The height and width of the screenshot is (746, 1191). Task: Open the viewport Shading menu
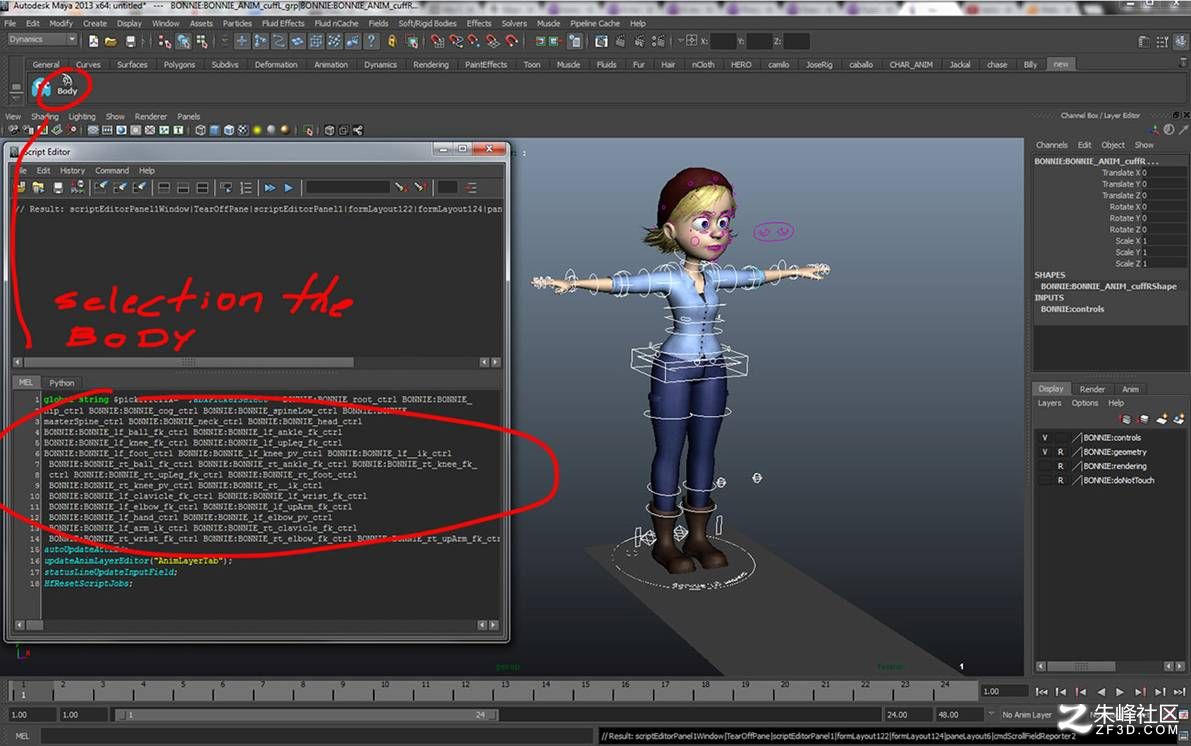45,117
